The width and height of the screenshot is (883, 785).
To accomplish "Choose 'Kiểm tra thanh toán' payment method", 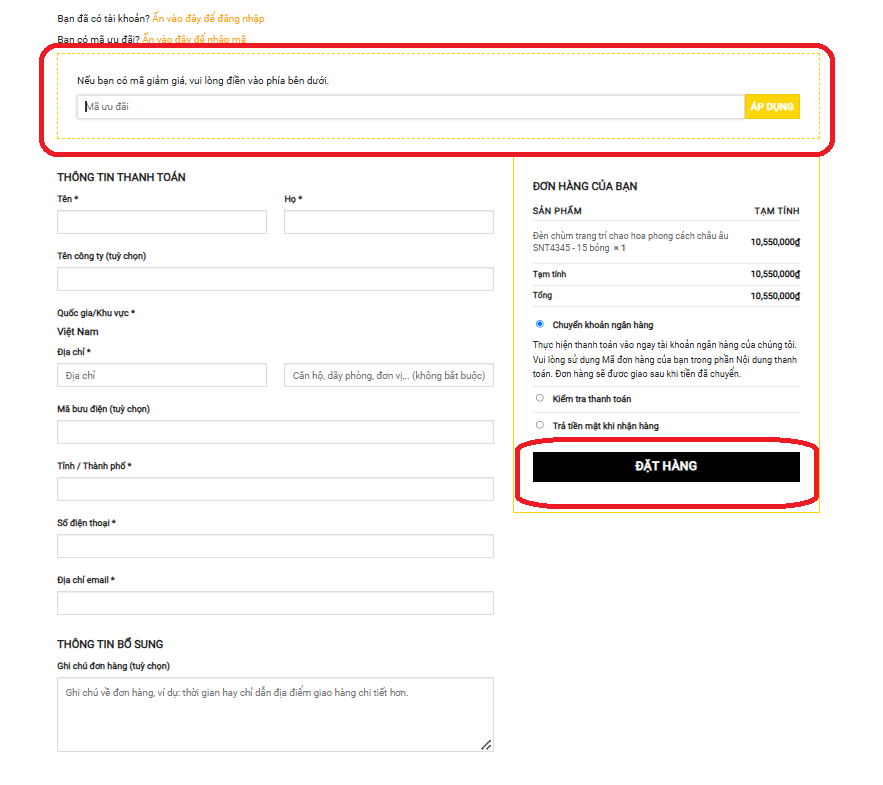I will pos(540,398).
